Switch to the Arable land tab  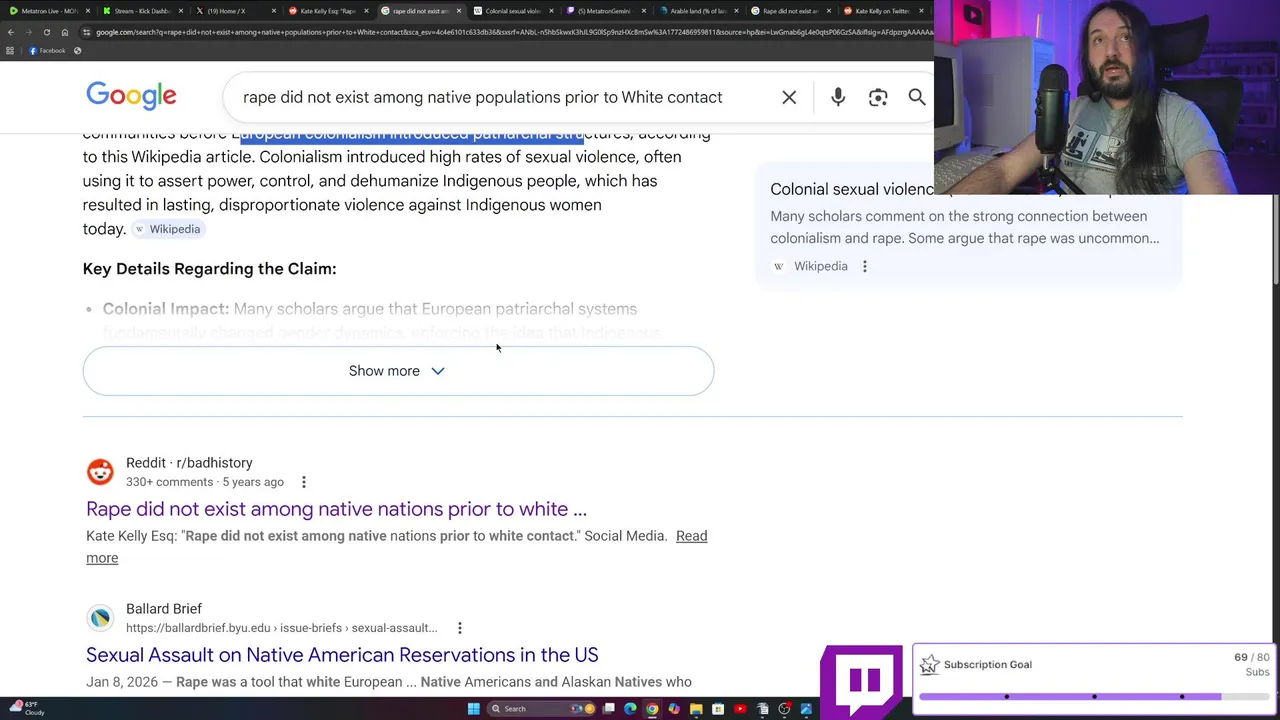point(696,11)
